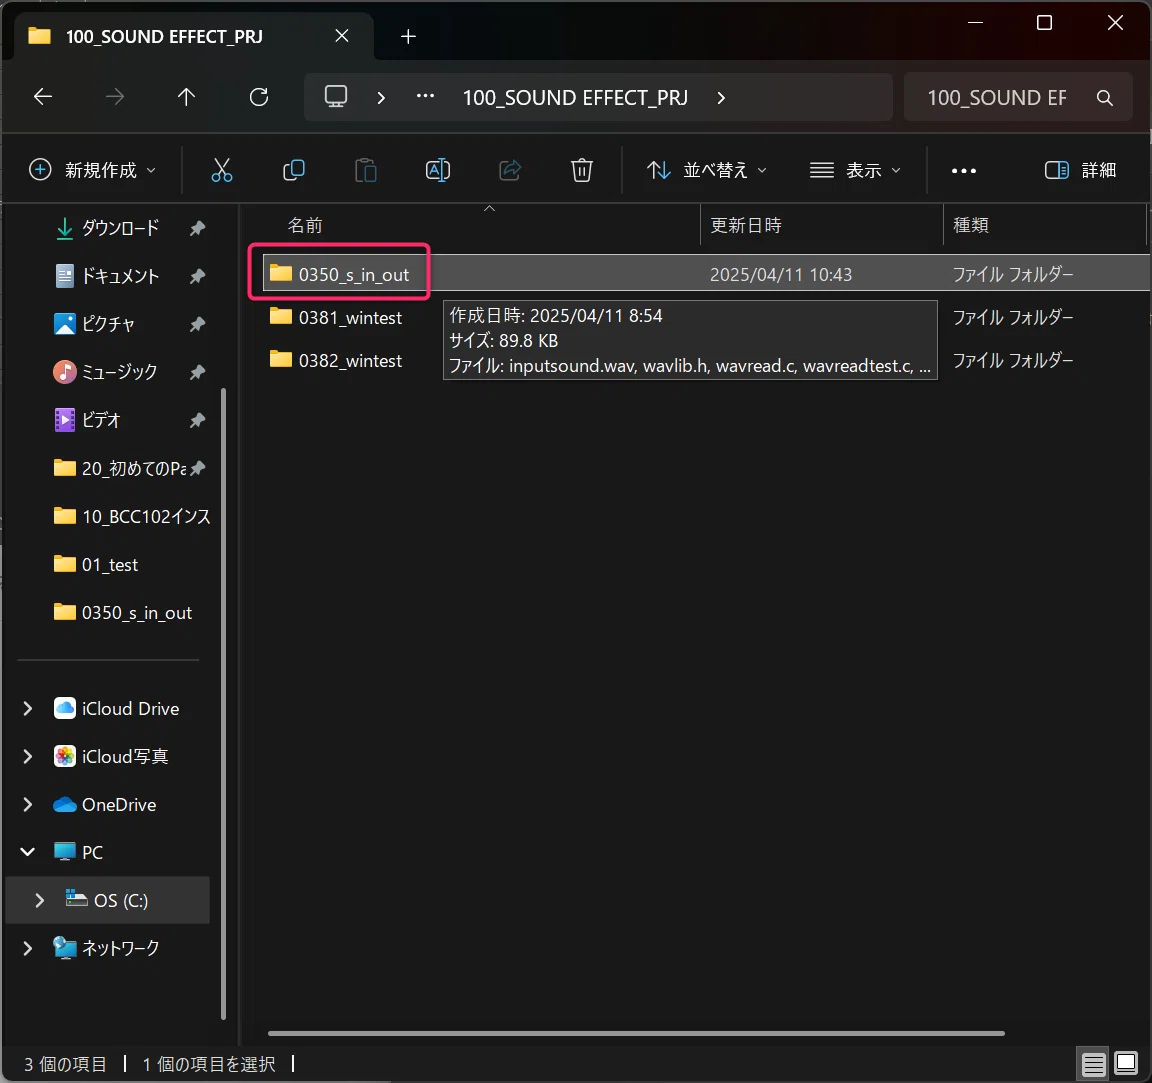Viewport: 1152px width, 1083px height.
Task: Collapse the PC tree node
Action: 27,852
